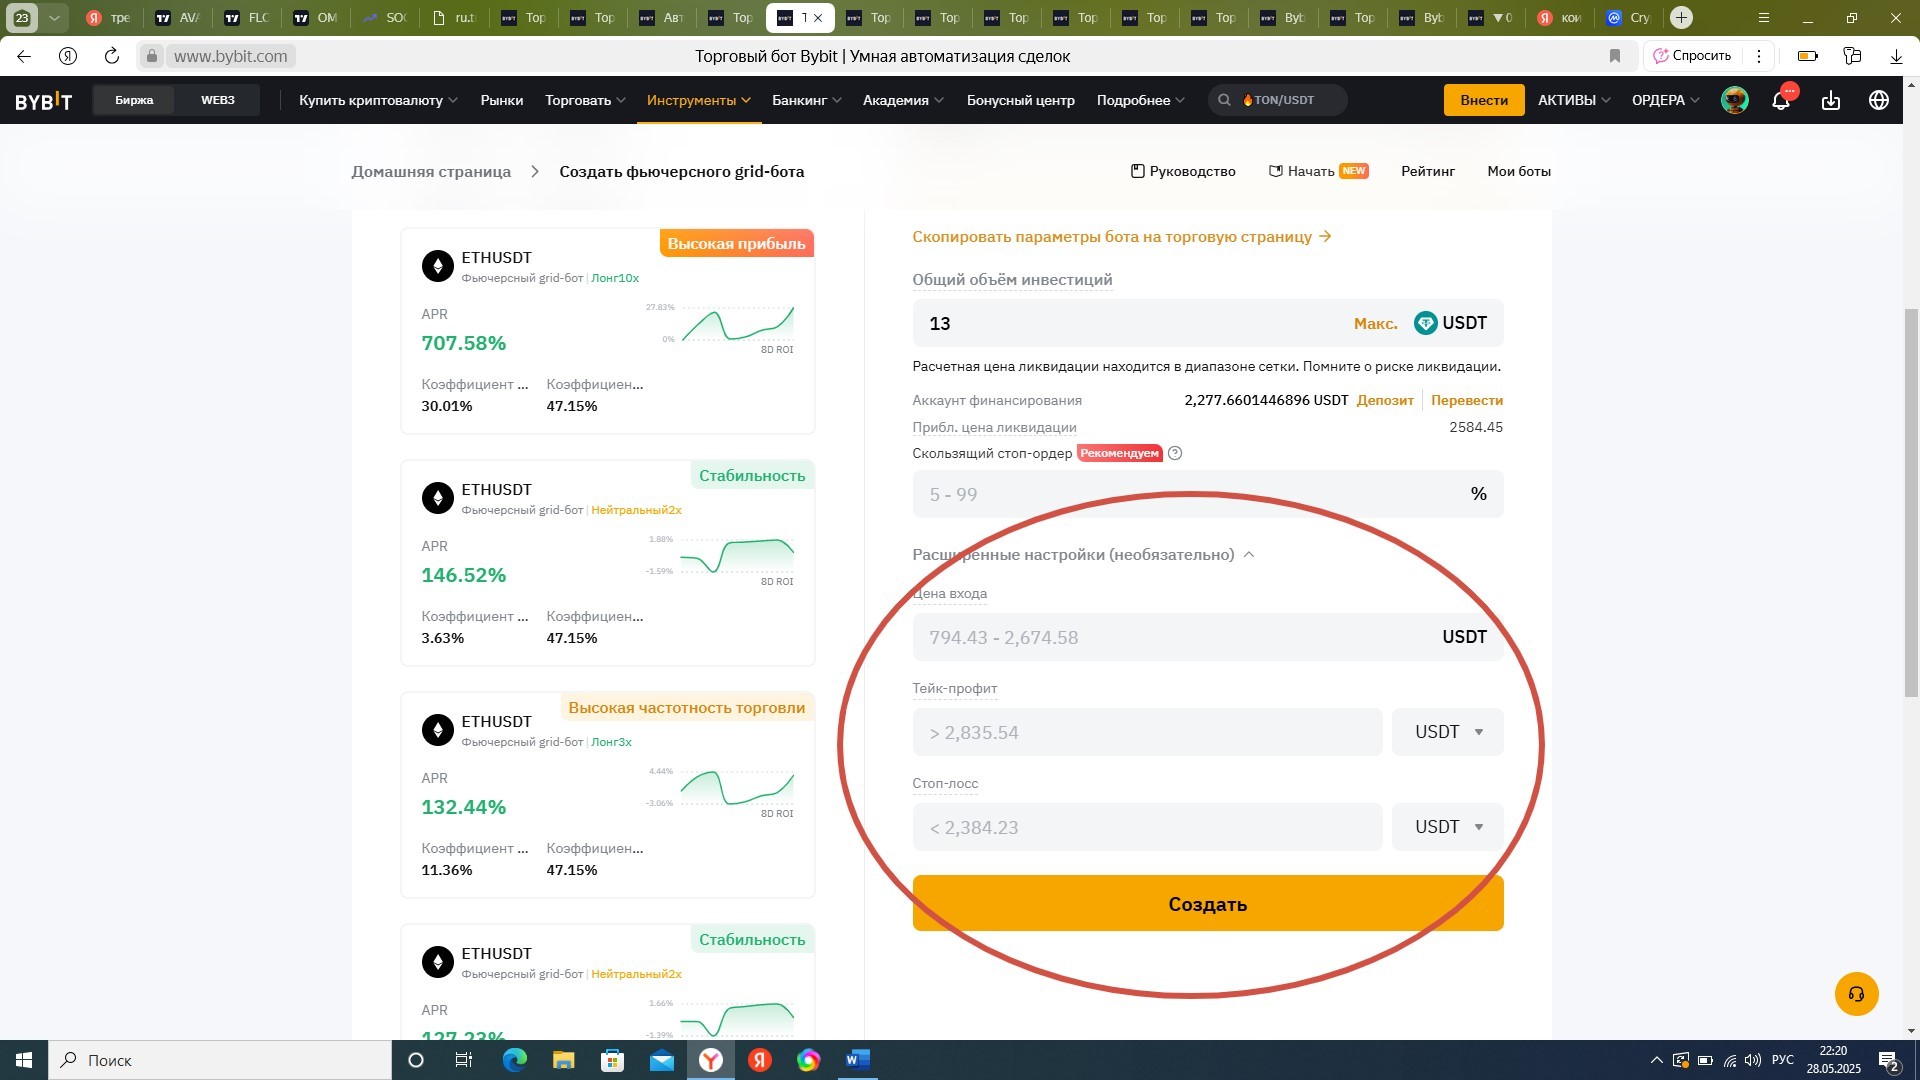Open Windows Start menu
The height and width of the screenshot is (1080, 1920).
click(x=24, y=1060)
